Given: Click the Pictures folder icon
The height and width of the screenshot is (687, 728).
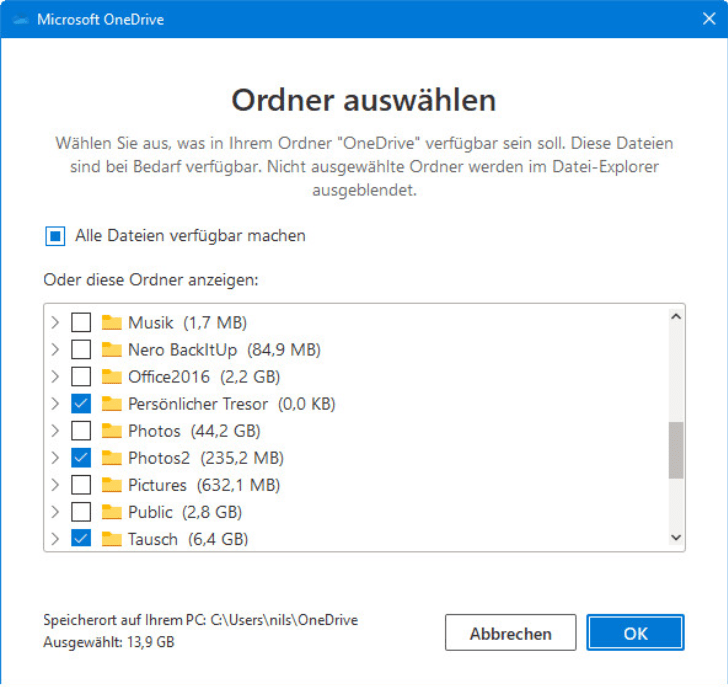Looking at the screenshot, I should click(111, 485).
